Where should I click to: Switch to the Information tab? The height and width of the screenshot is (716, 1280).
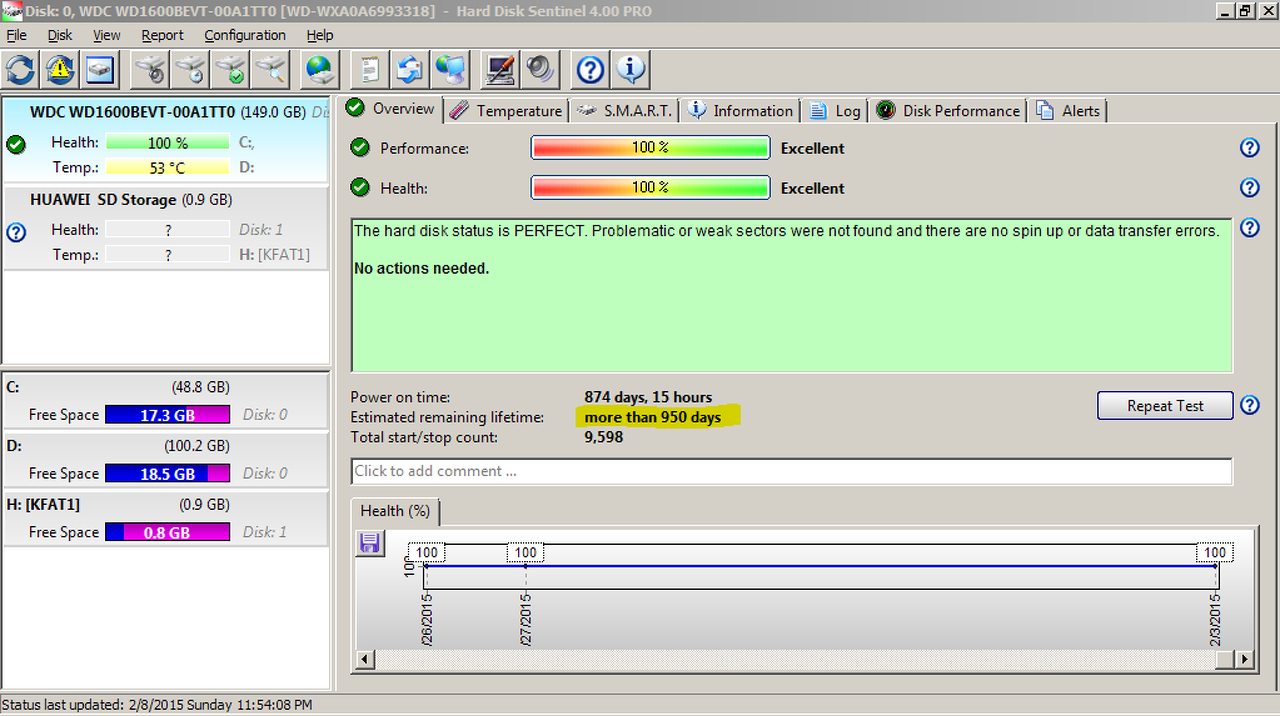click(x=741, y=111)
